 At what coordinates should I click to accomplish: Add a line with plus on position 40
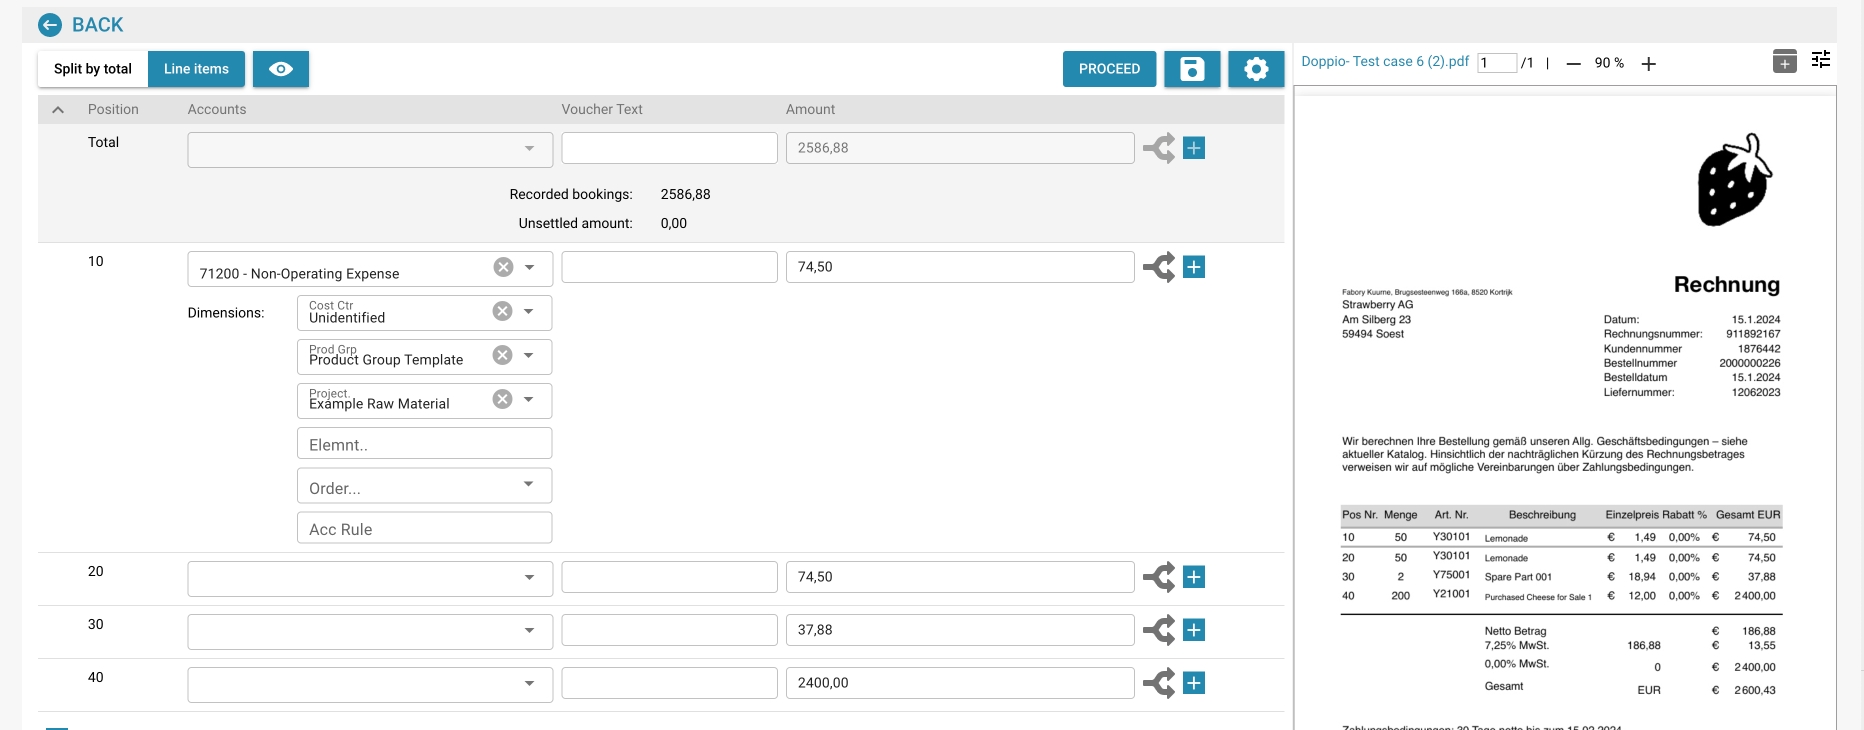(1194, 683)
